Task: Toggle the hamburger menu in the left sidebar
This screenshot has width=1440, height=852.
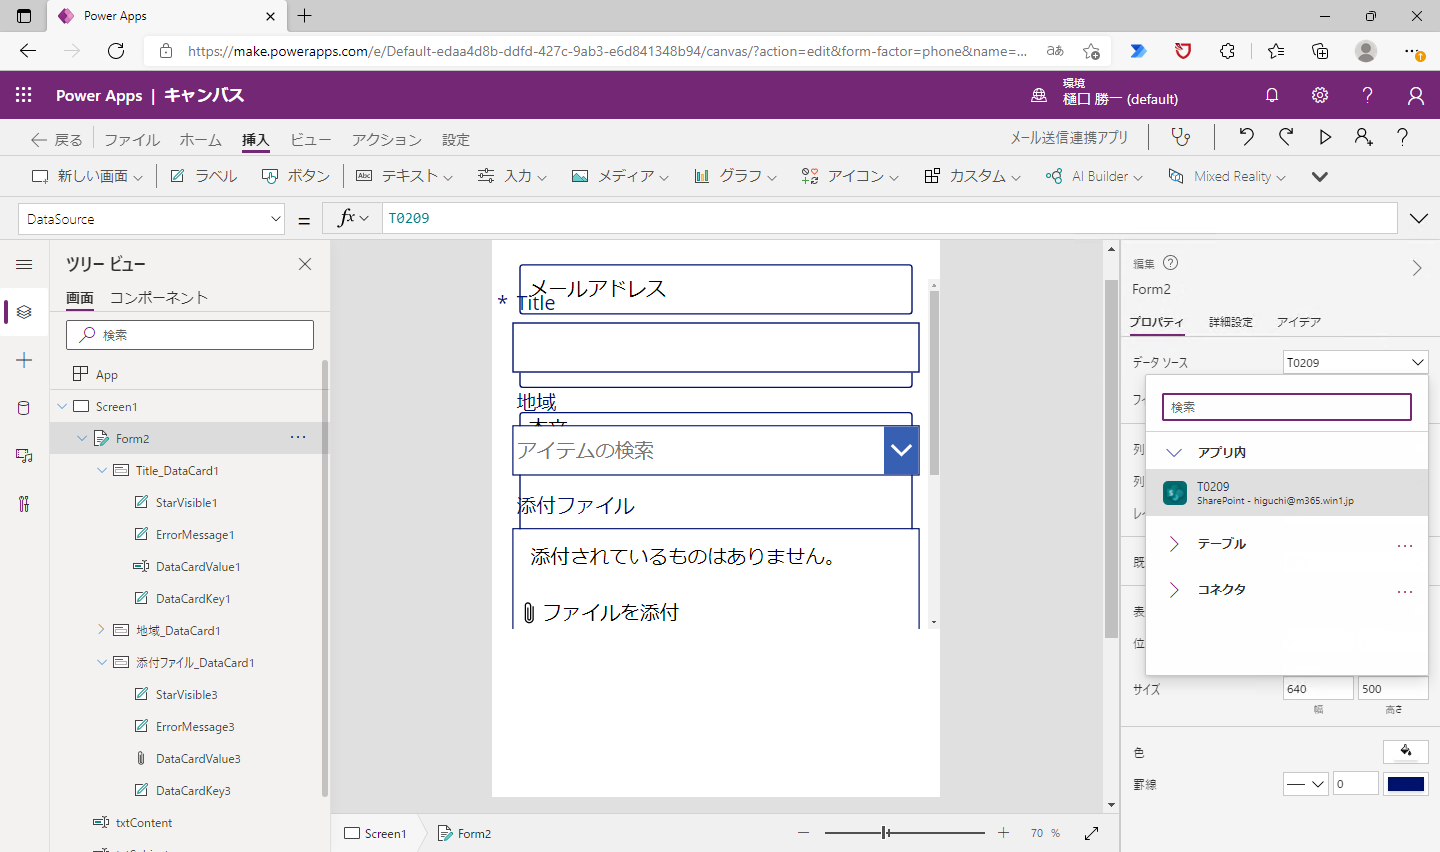Action: coord(24,264)
